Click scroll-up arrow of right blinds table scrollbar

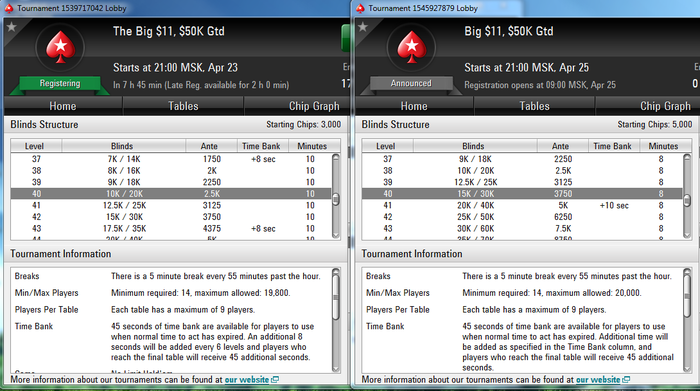pos(687,157)
